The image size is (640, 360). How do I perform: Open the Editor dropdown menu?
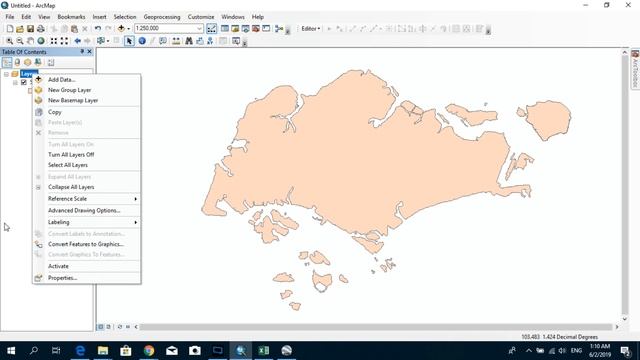[x=311, y=29]
